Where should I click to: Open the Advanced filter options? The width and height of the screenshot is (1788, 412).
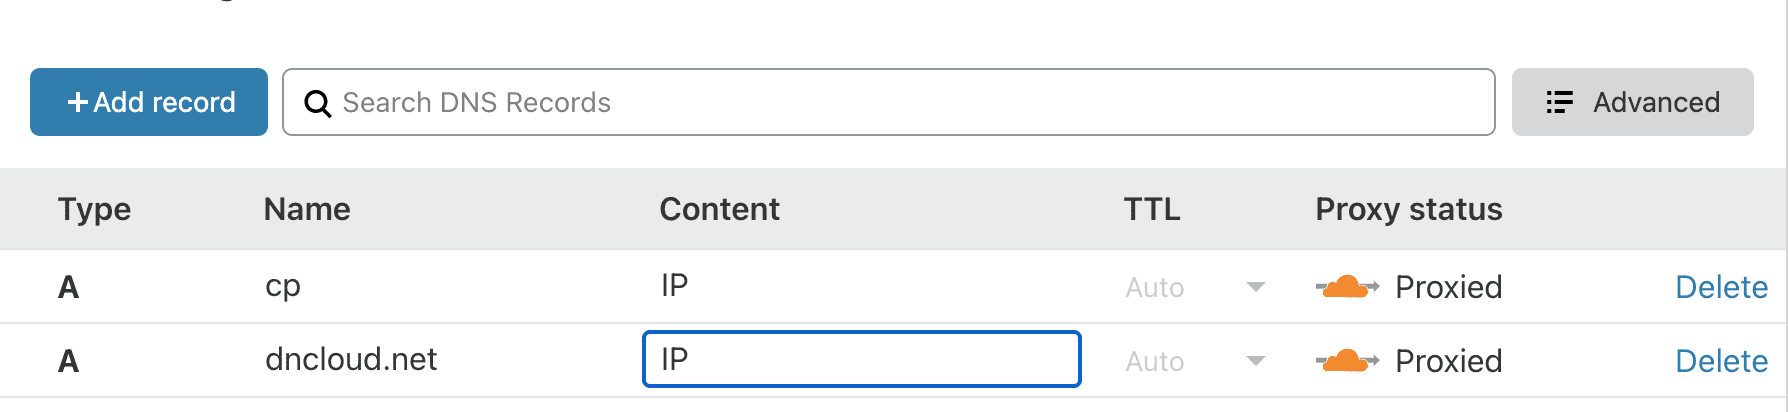(x=1632, y=102)
